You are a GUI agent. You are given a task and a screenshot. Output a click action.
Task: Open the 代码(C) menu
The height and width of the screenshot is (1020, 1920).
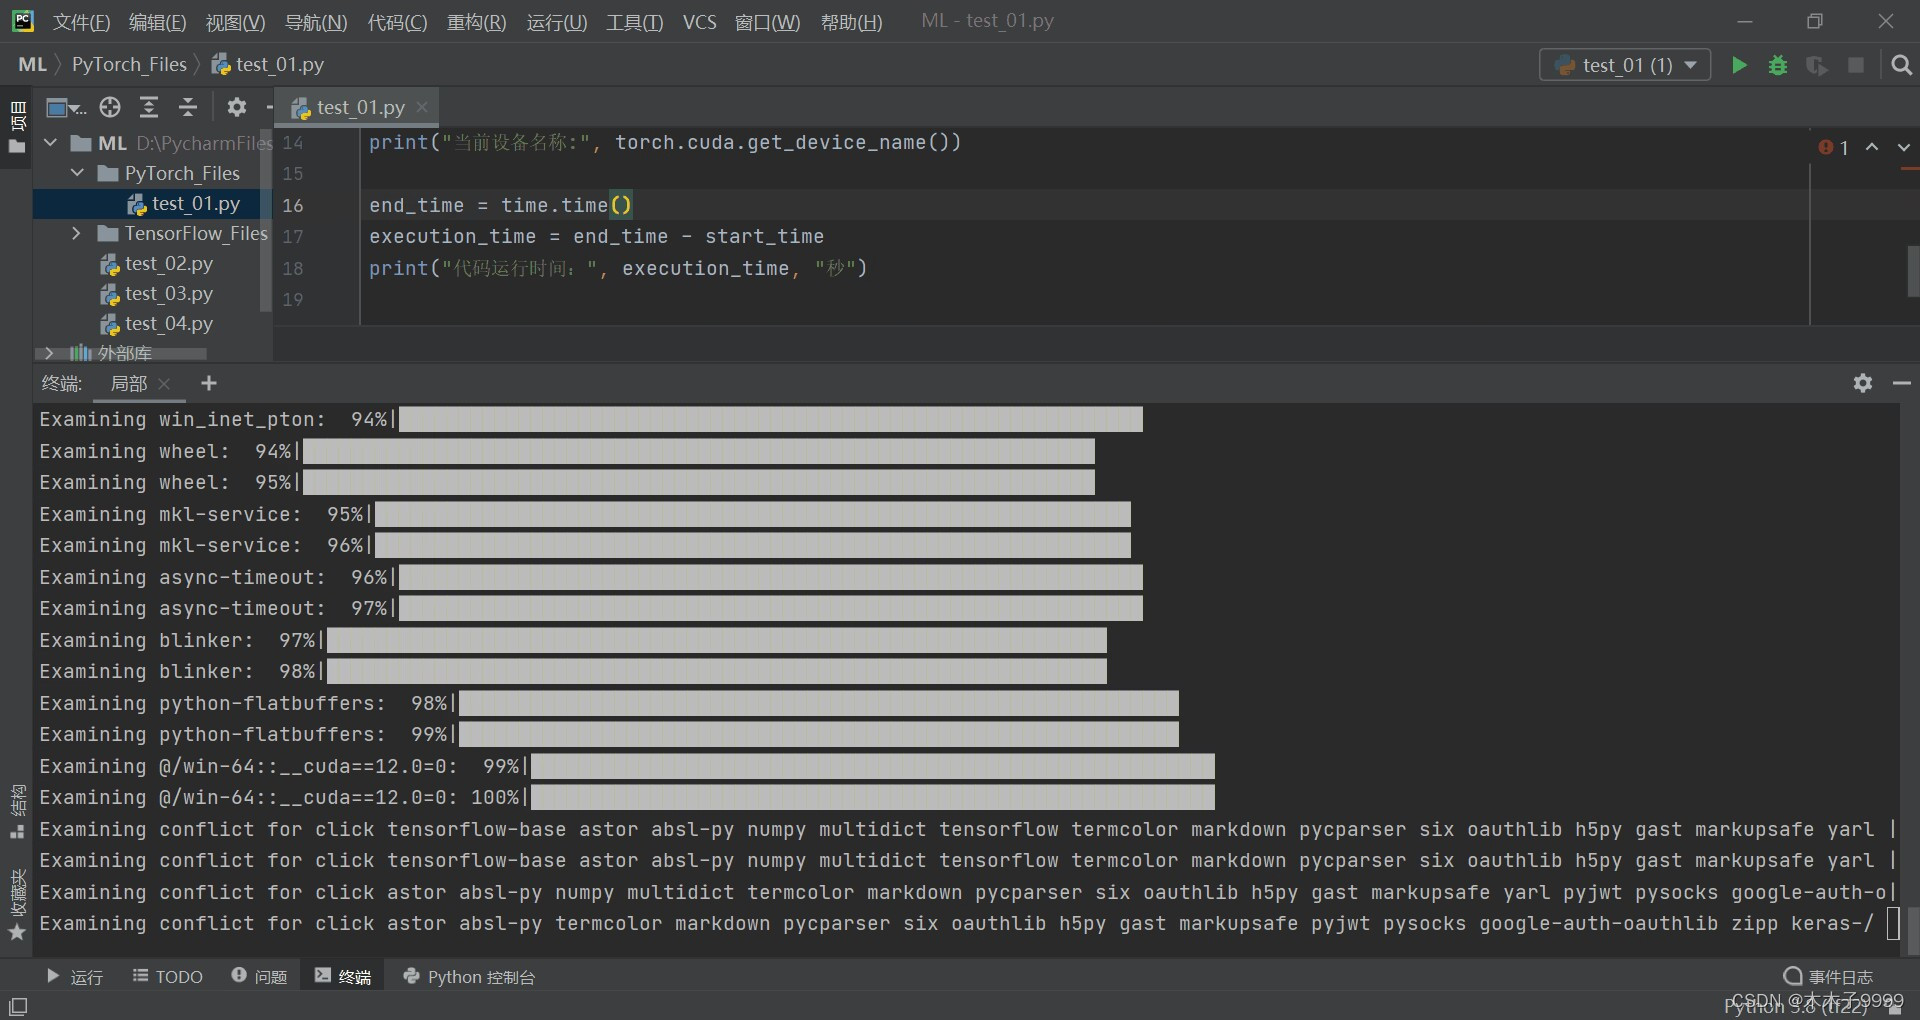point(397,22)
